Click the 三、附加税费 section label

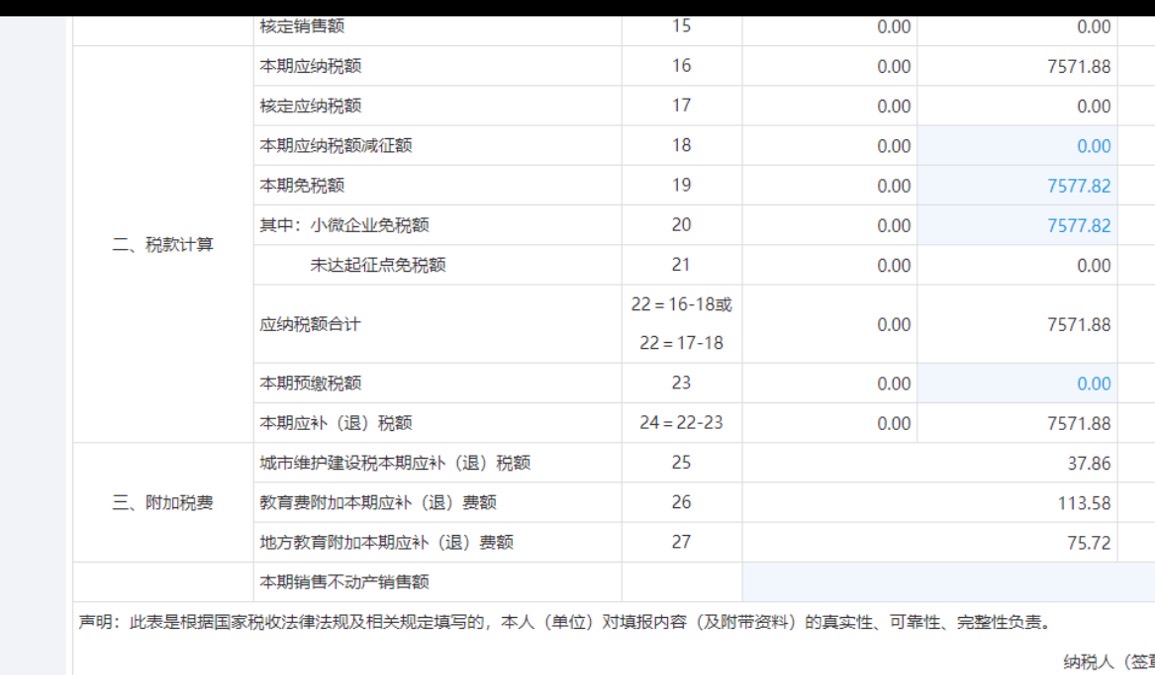(x=163, y=503)
